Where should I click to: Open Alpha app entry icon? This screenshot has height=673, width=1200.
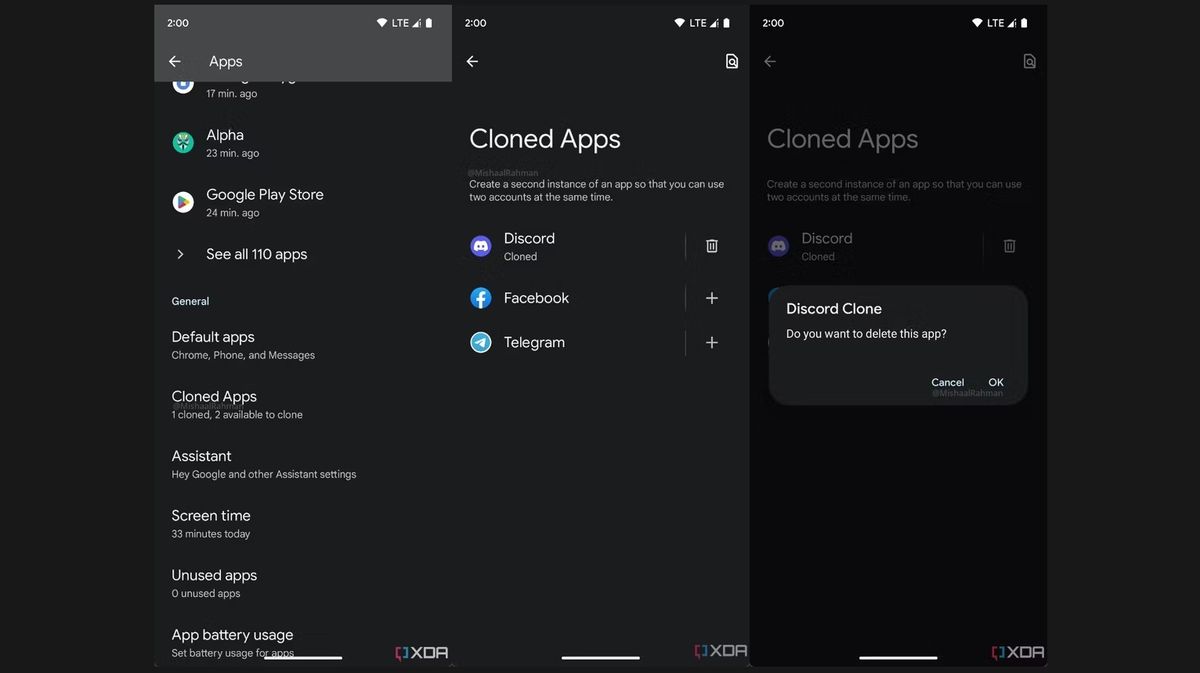(x=183, y=143)
